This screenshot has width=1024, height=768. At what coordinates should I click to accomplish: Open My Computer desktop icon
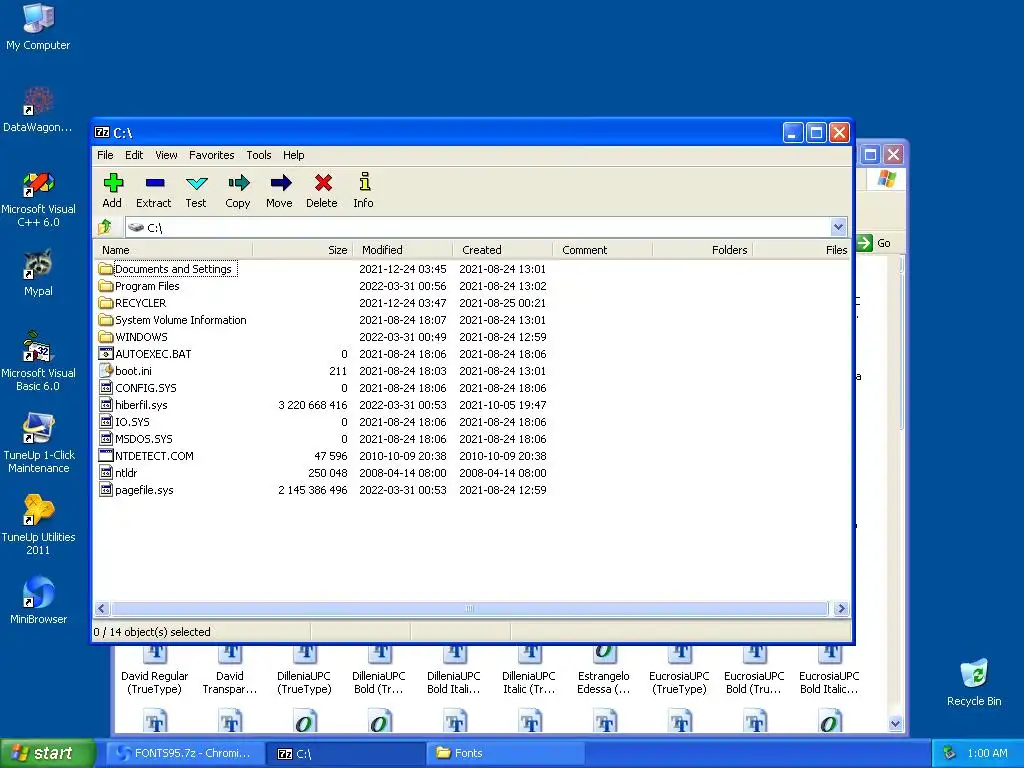(x=39, y=27)
